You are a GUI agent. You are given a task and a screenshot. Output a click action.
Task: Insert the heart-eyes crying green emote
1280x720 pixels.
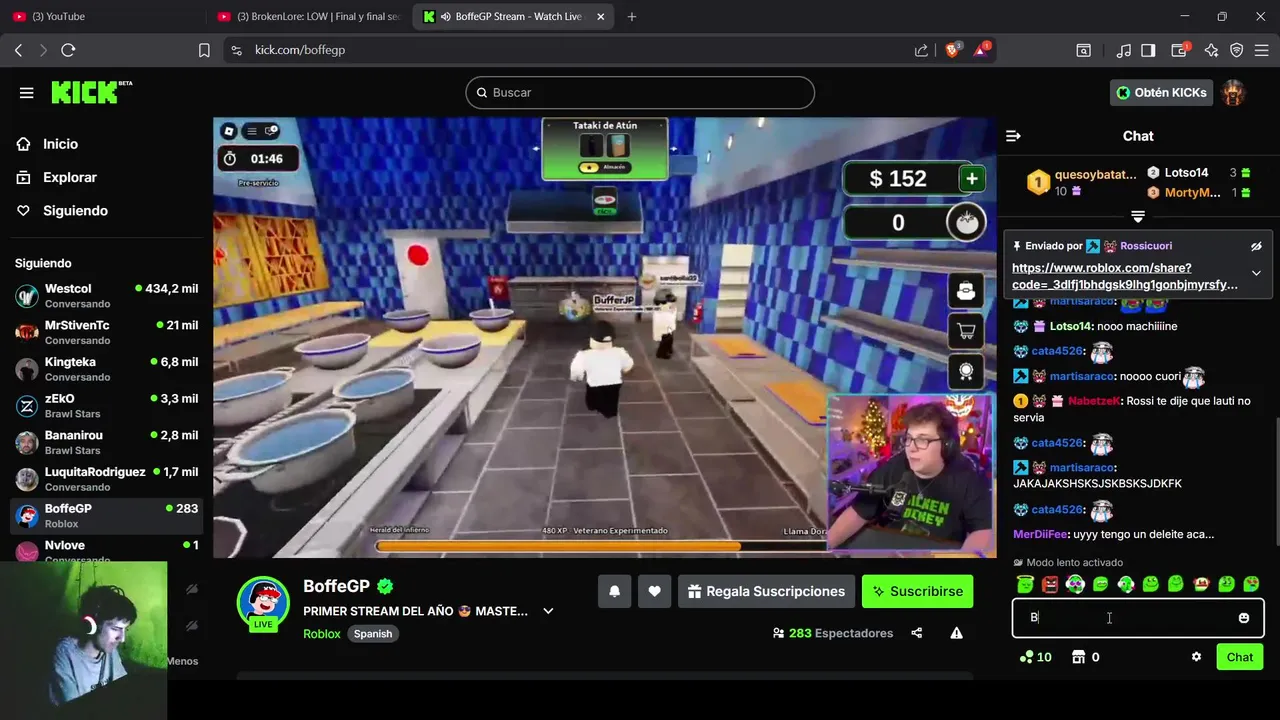1251,584
